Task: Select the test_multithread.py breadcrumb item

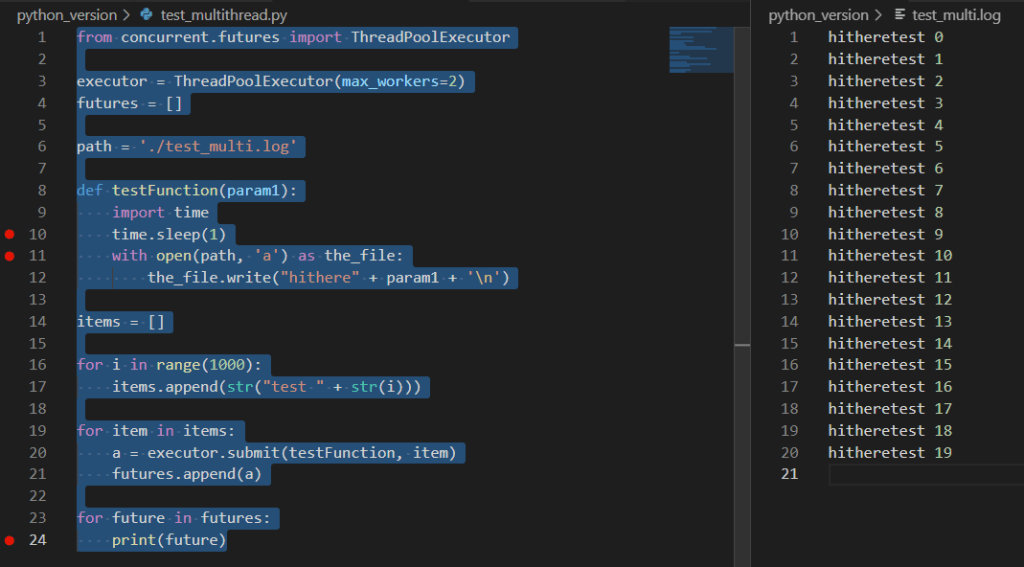Action: 227,15
